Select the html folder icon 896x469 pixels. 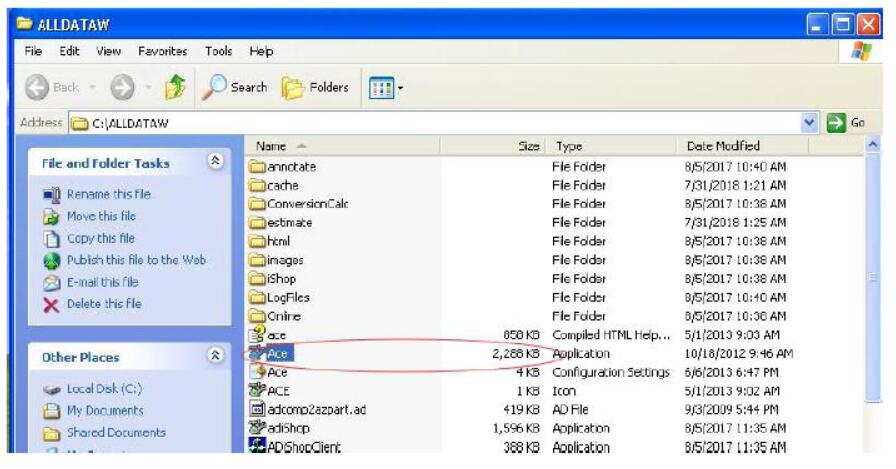click(x=258, y=241)
